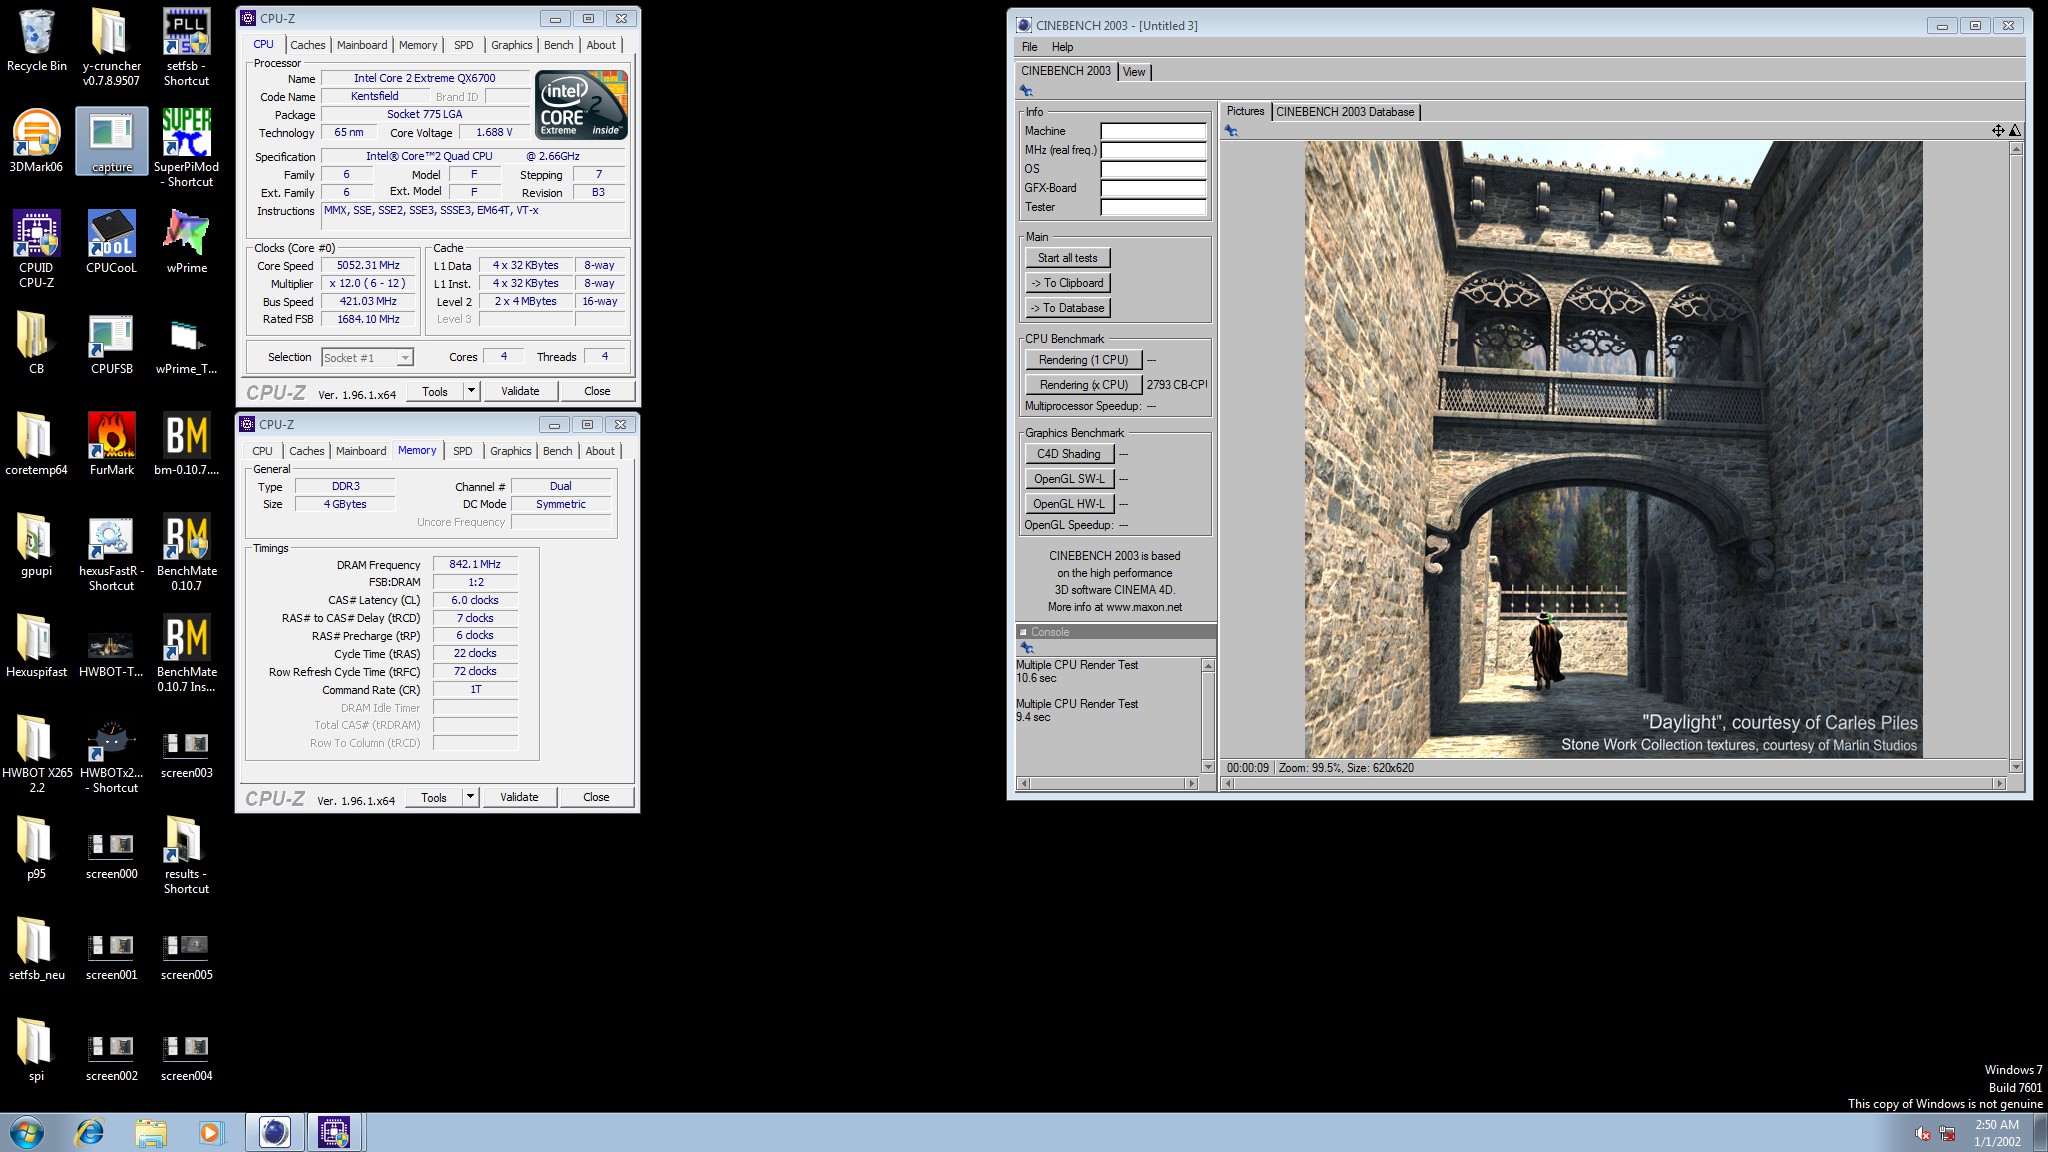The width and height of the screenshot is (2048, 1152).
Task: Click the Tester info input field
Action: pyautogui.click(x=1153, y=207)
